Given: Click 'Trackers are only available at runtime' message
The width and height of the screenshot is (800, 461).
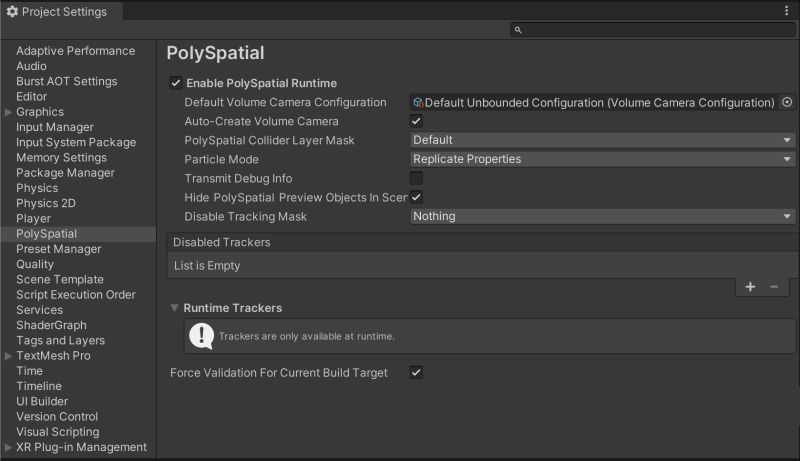Looking at the screenshot, I should pyautogui.click(x=307, y=337).
